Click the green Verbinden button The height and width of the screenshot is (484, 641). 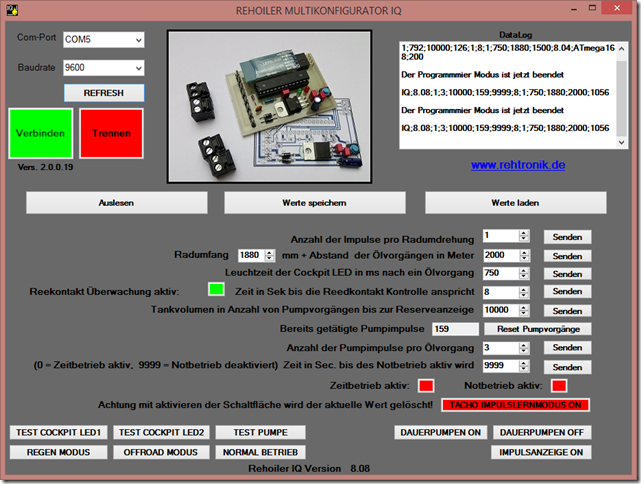(x=40, y=133)
